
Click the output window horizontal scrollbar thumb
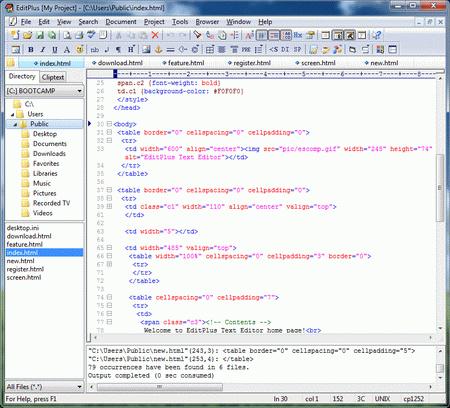click(160, 387)
